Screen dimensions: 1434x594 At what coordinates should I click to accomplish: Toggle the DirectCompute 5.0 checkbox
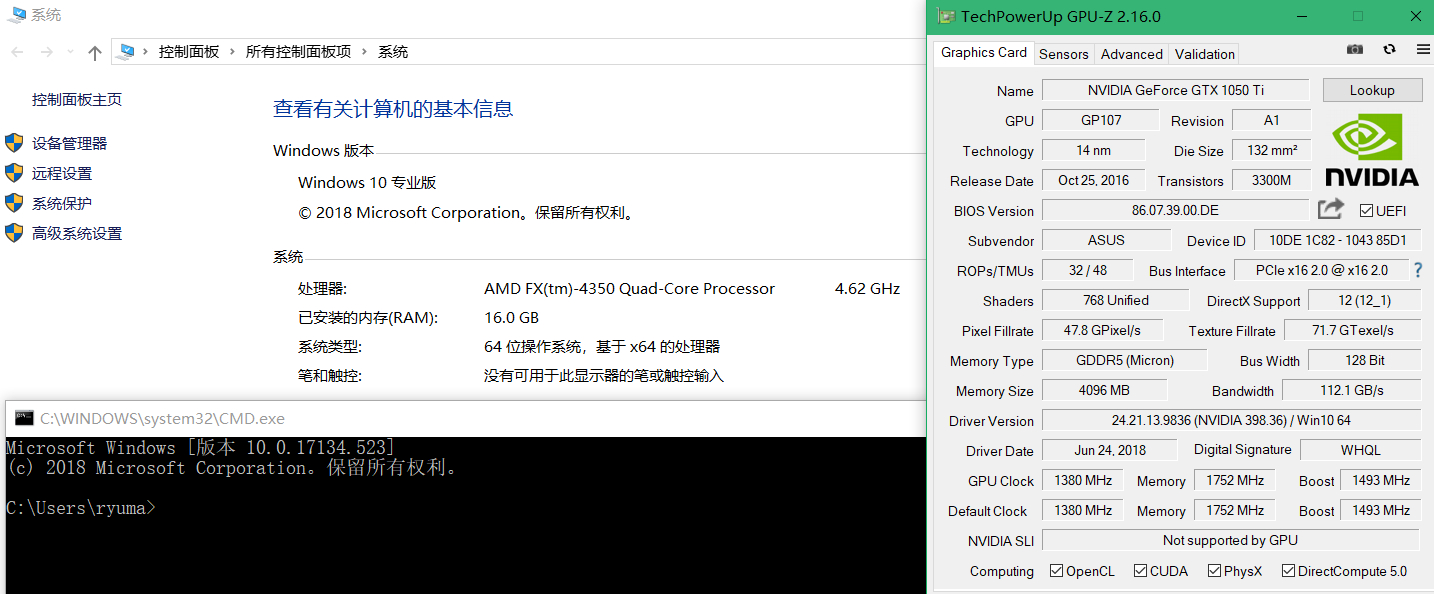tap(1288, 571)
